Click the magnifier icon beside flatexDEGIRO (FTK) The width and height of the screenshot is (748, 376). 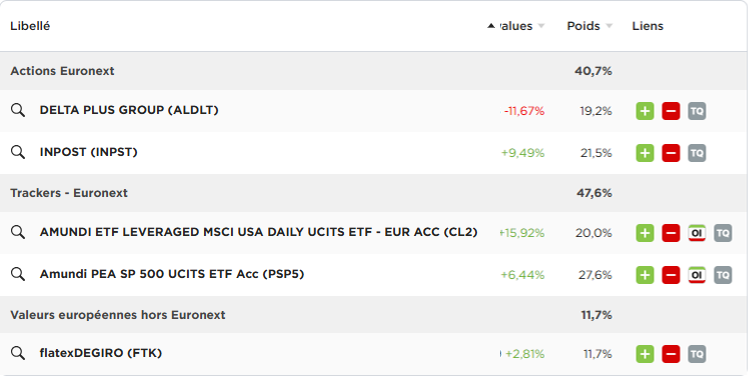click(x=18, y=353)
